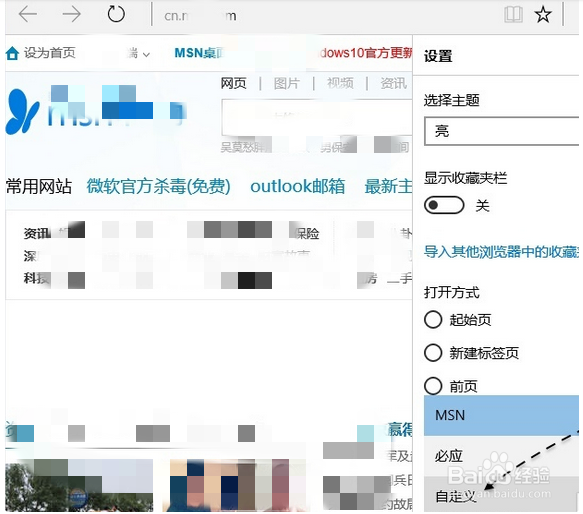
Task: Click the MSN桌面 link in top bar
Action: [x=199, y=53]
